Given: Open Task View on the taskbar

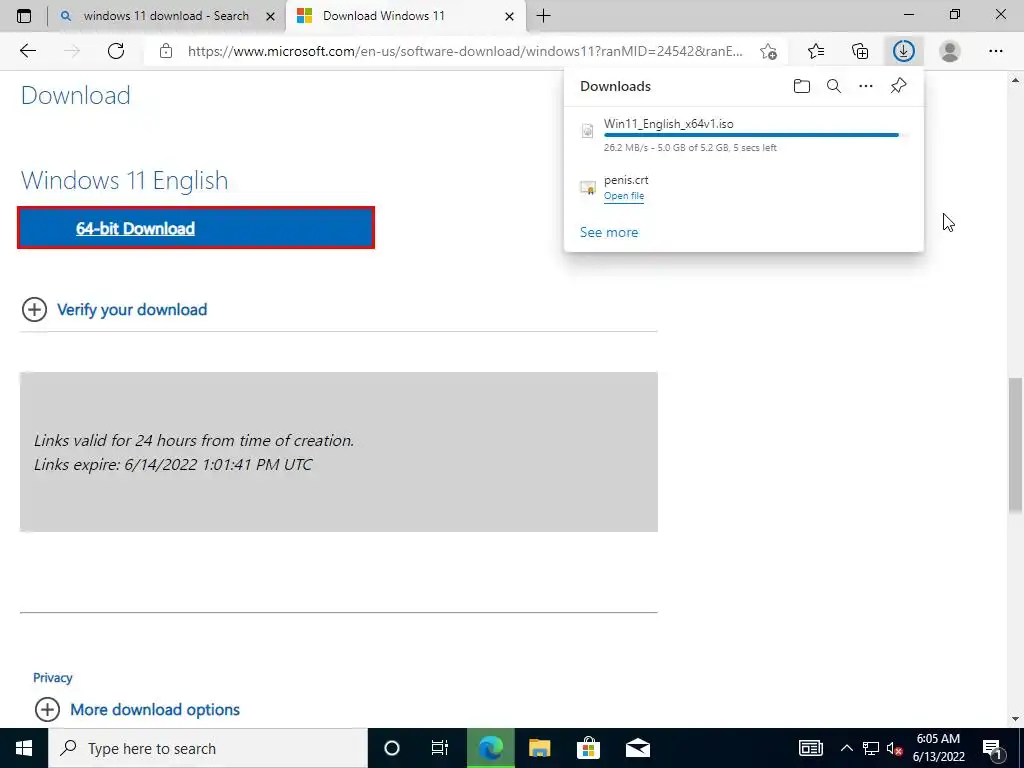Looking at the screenshot, I should (440, 748).
